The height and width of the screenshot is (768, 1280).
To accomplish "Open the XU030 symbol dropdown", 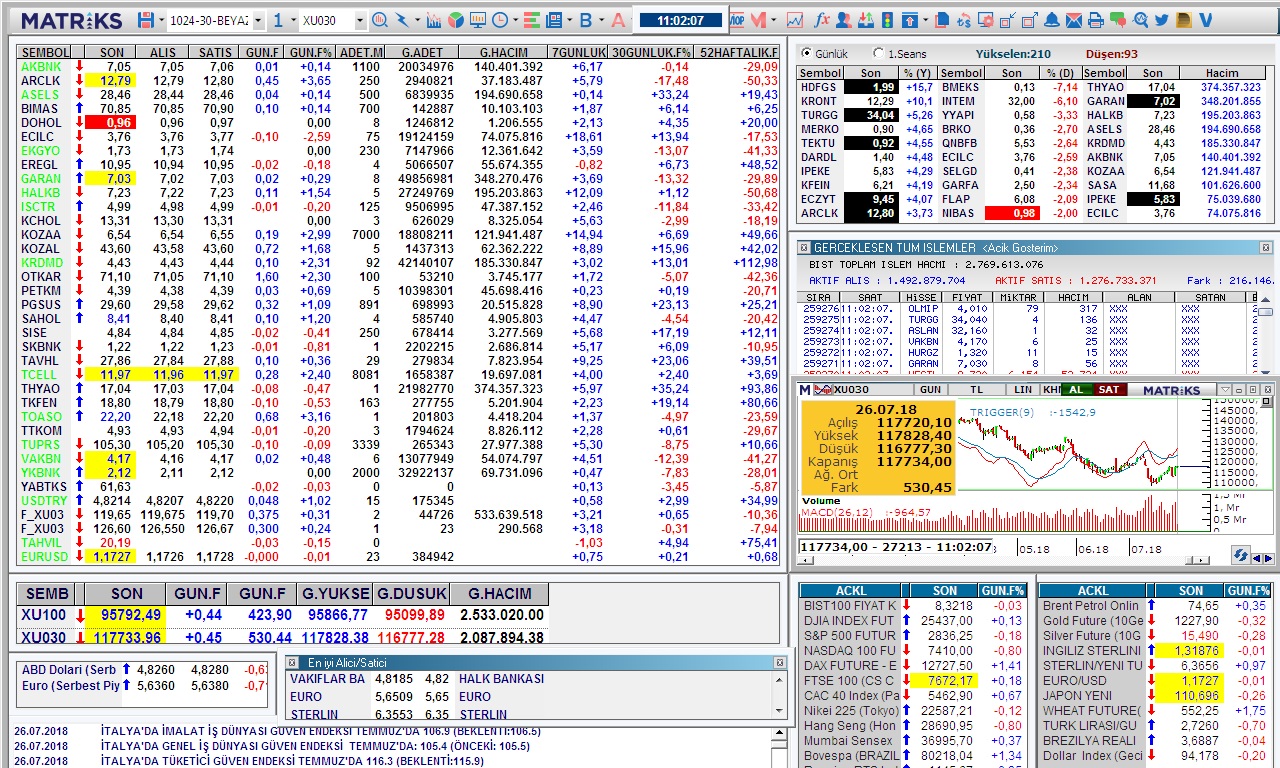I will (359, 20).
